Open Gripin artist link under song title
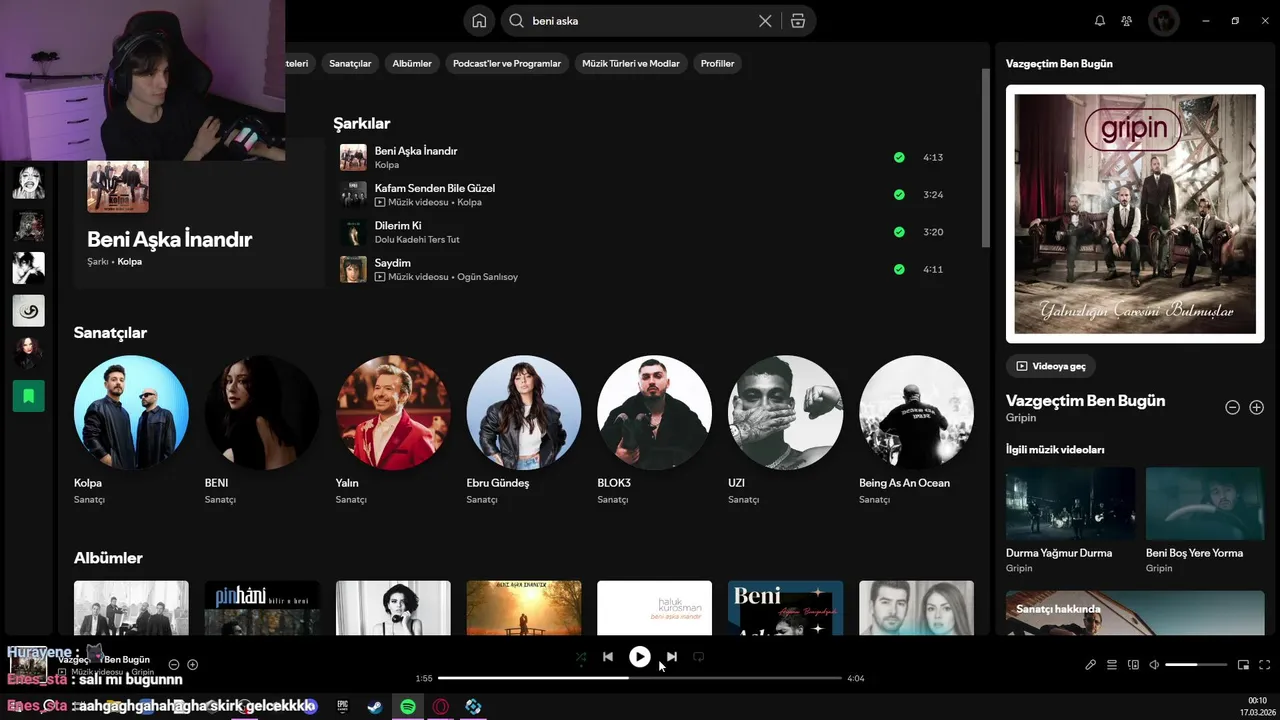 point(1021,418)
